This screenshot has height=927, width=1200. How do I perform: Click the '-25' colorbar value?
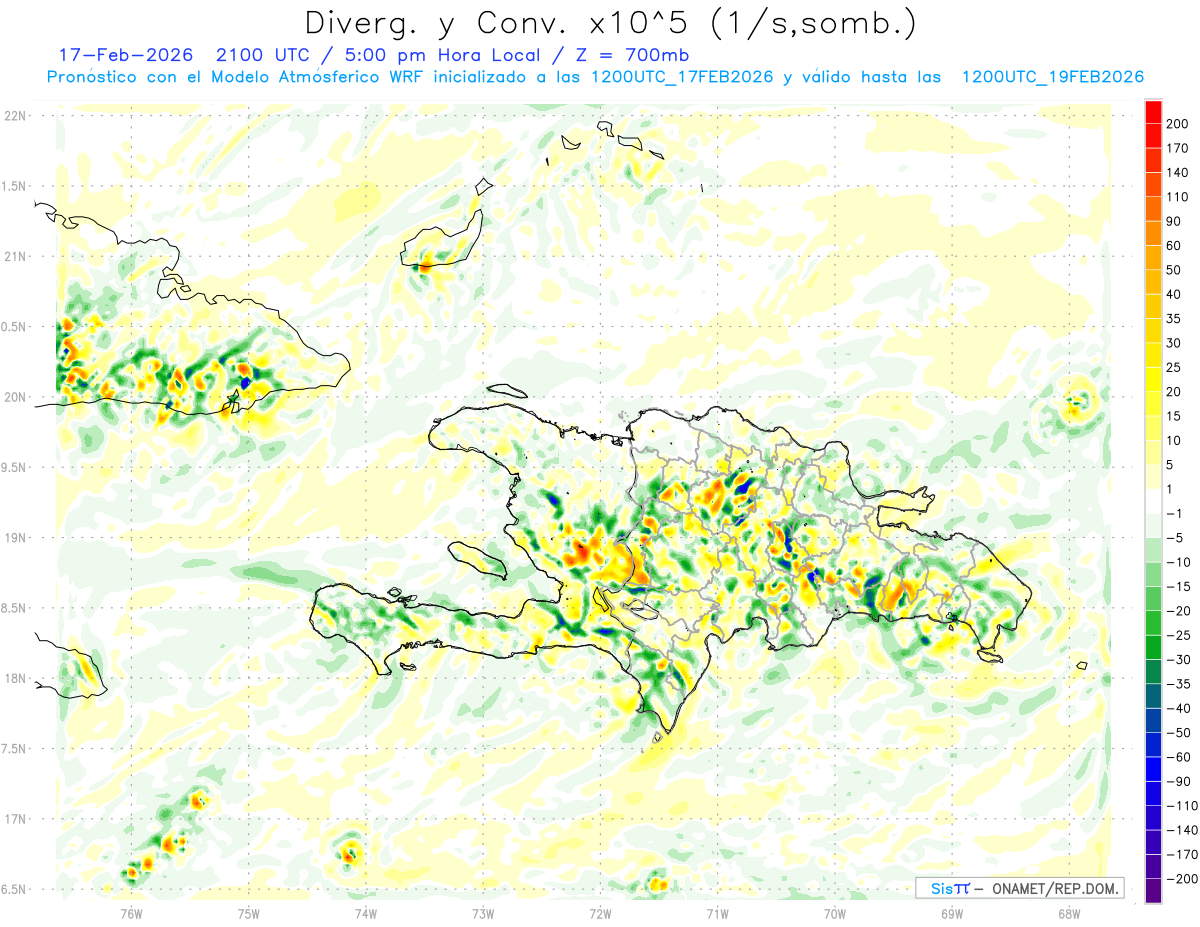click(1177, 635)
